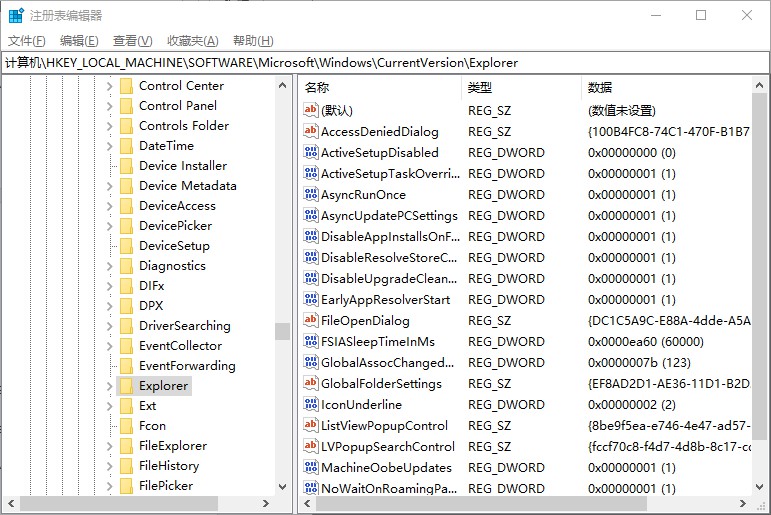Screen dimensions: 771x515
Task: Expand the Control Center tree node
Action: tap(109, 86)
